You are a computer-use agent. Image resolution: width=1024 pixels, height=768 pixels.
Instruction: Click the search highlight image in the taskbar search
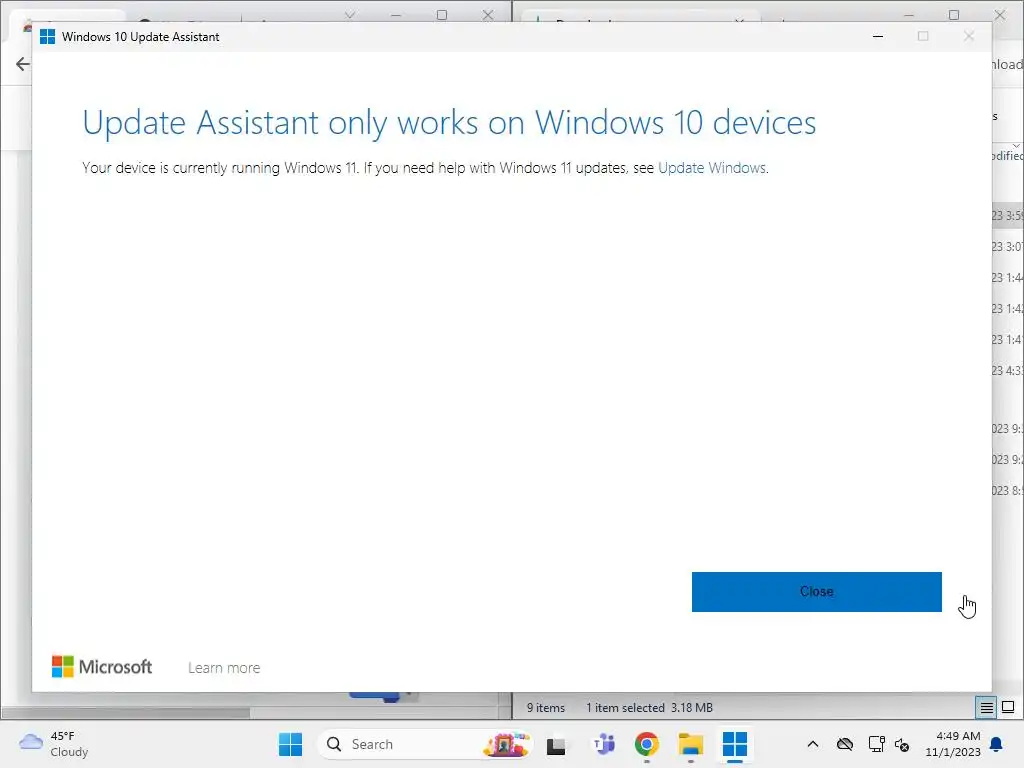506,744
